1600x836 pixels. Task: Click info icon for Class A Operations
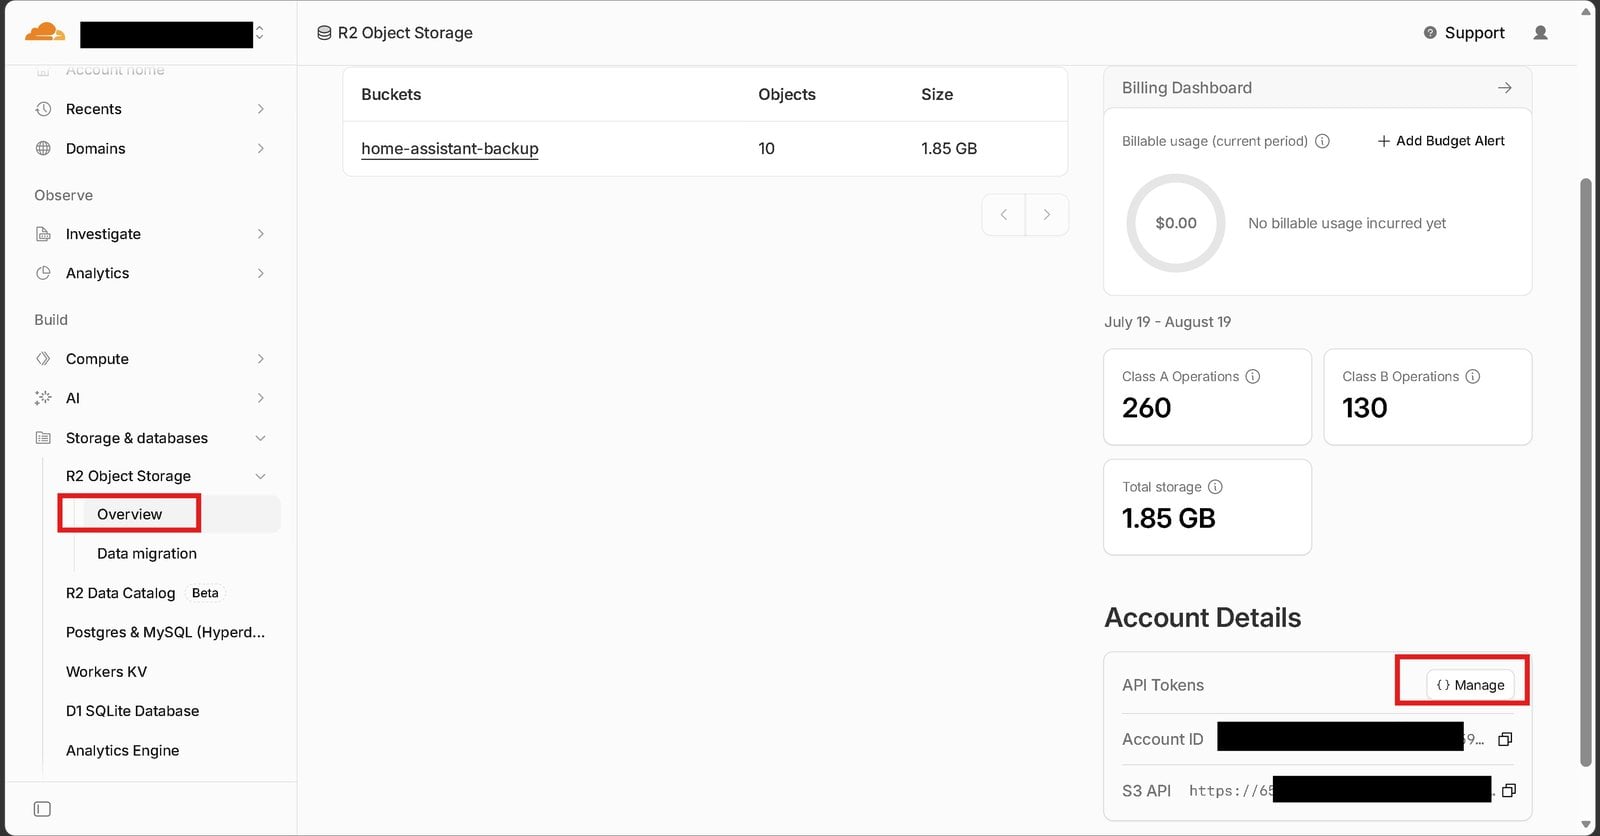click(x=1253, y=377)
